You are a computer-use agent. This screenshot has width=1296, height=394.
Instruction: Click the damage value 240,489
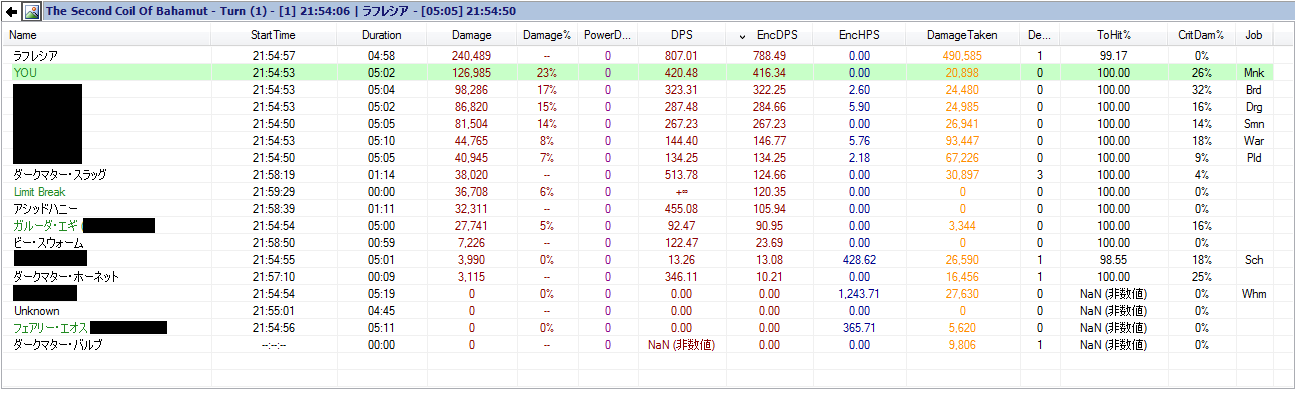(x=472, y=56)
